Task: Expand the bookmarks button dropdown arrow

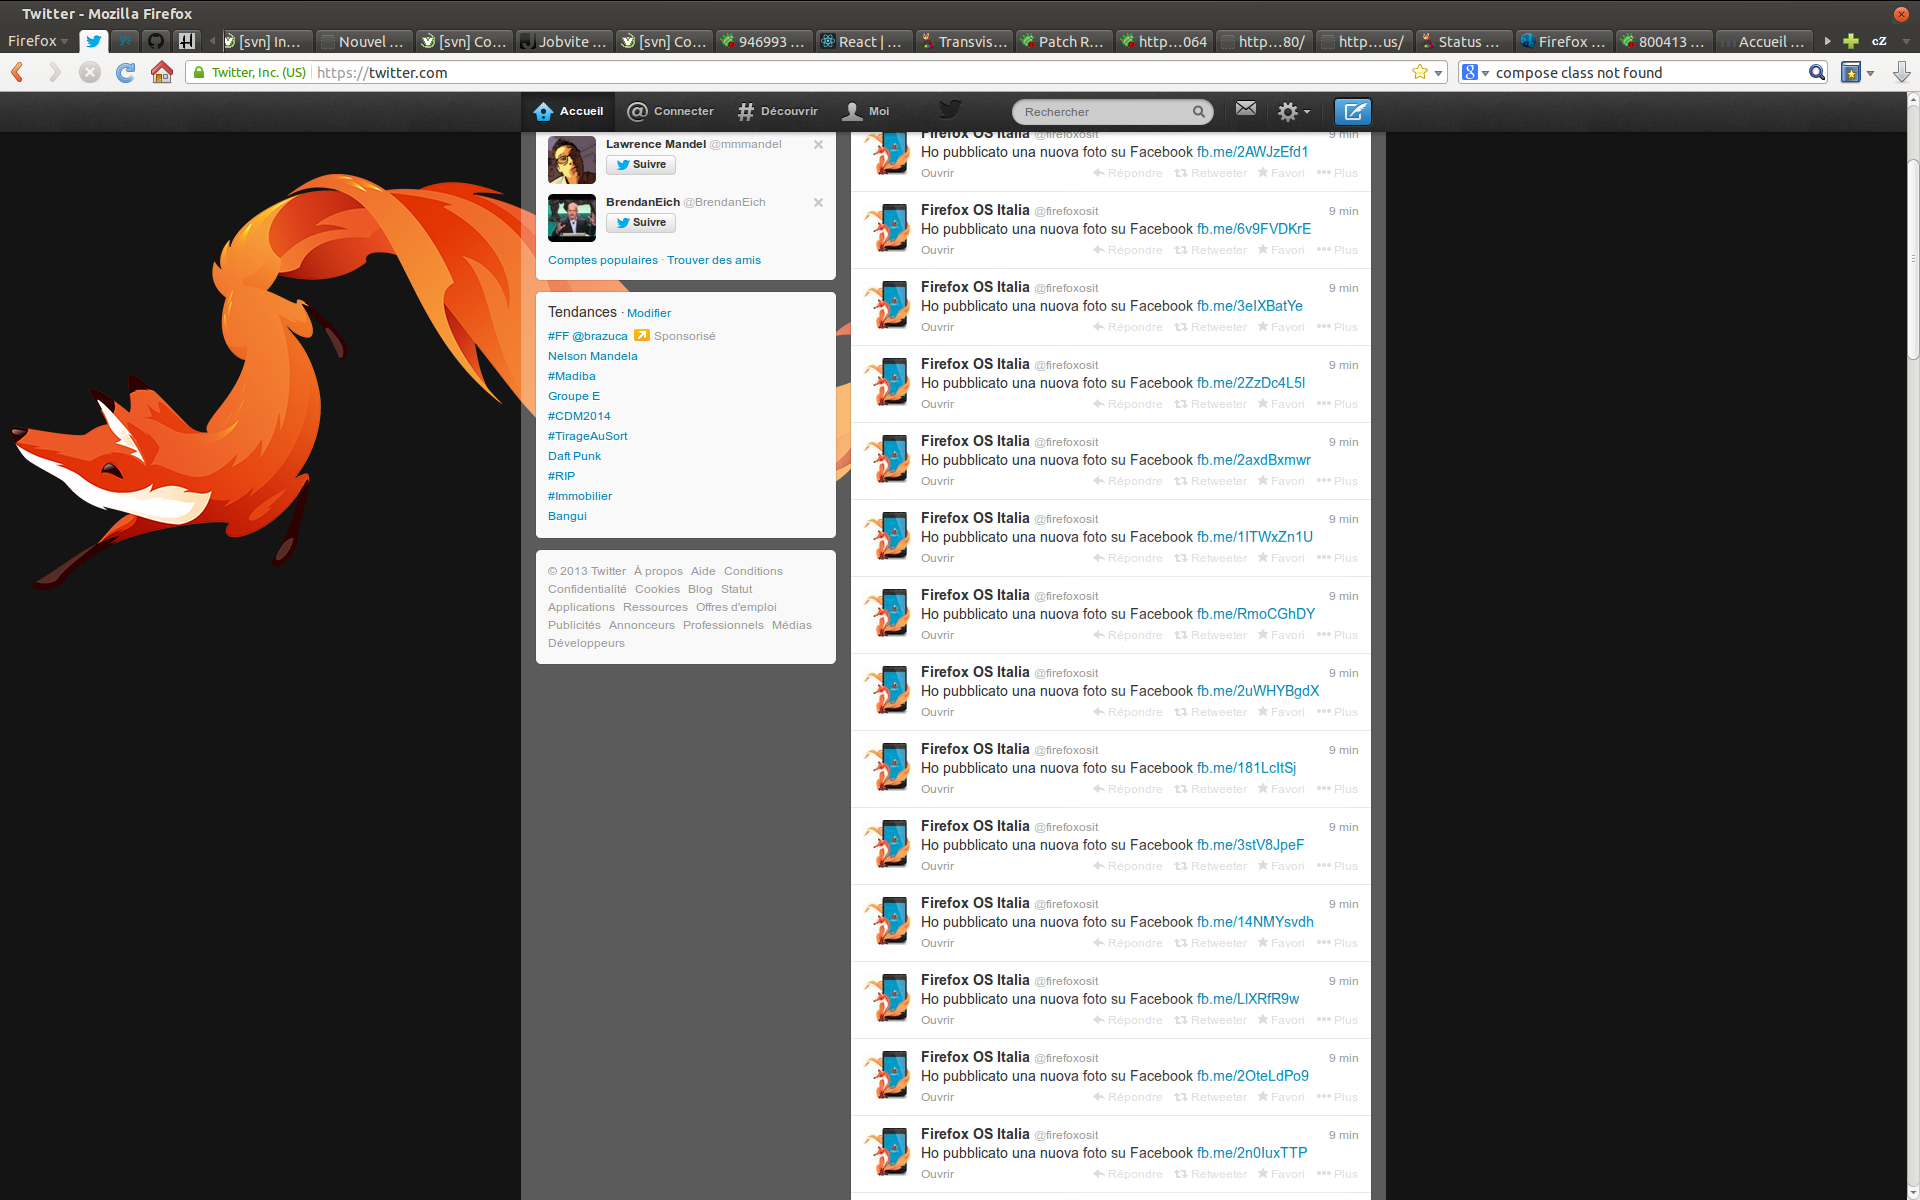Action: (1870, 73)
